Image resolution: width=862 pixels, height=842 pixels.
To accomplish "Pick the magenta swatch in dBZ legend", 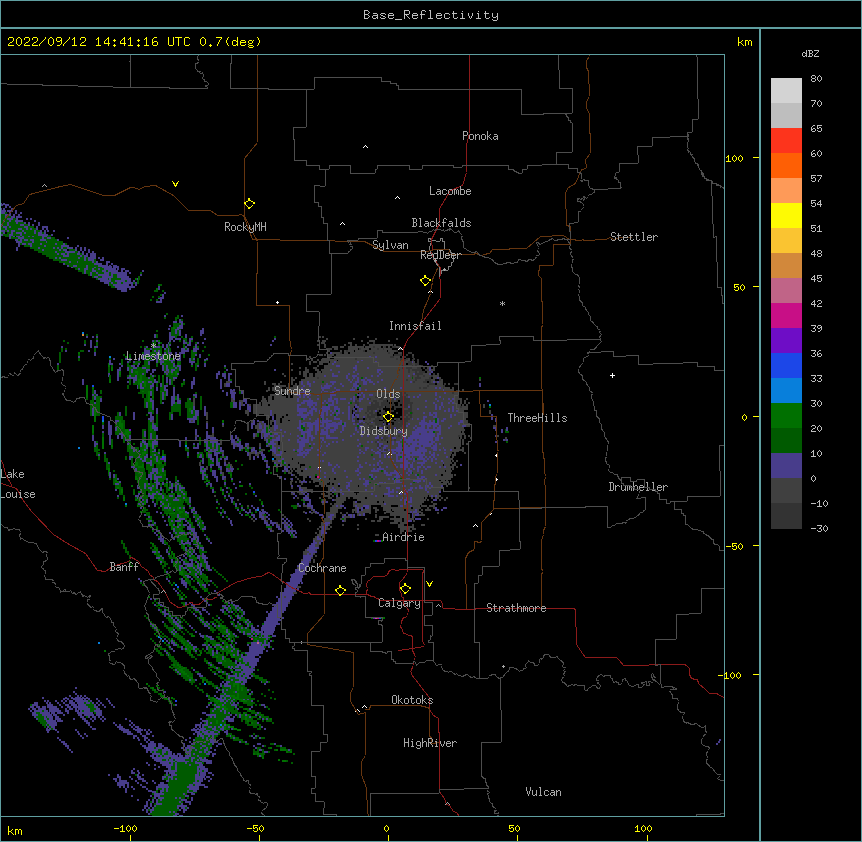I will [786, 315].
